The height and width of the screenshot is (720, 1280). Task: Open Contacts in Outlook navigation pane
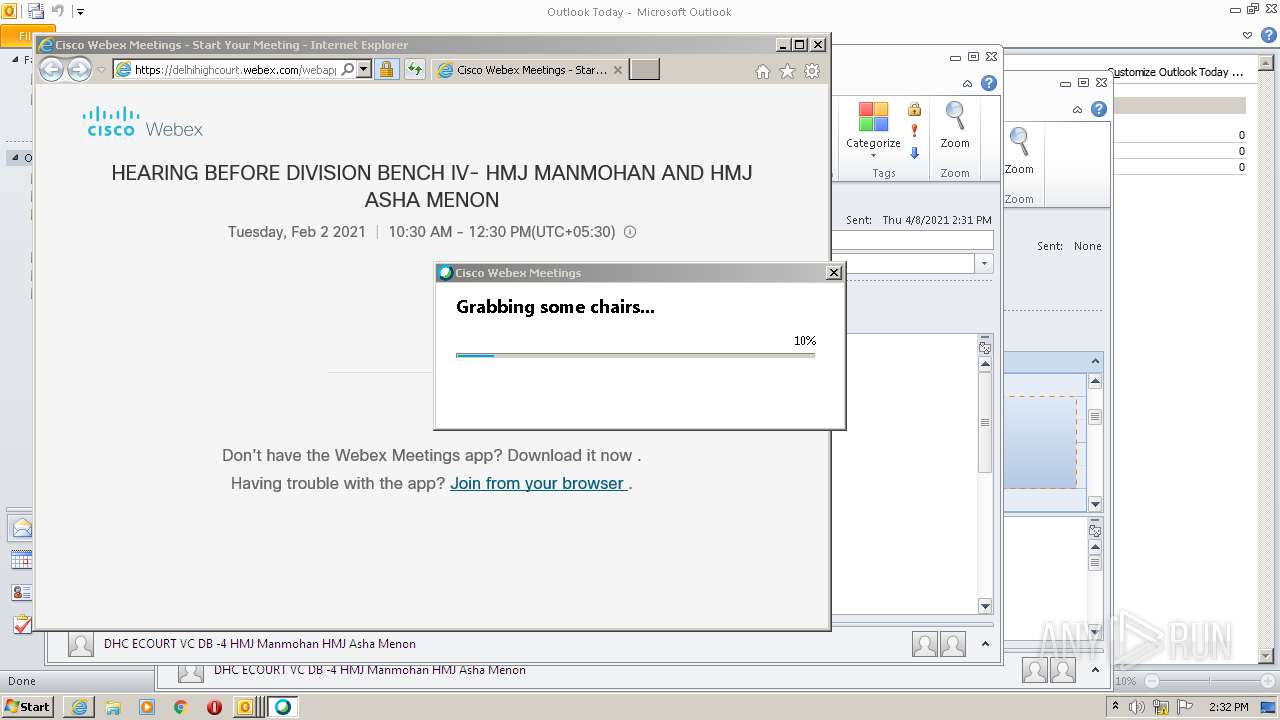tap(21, 592)
